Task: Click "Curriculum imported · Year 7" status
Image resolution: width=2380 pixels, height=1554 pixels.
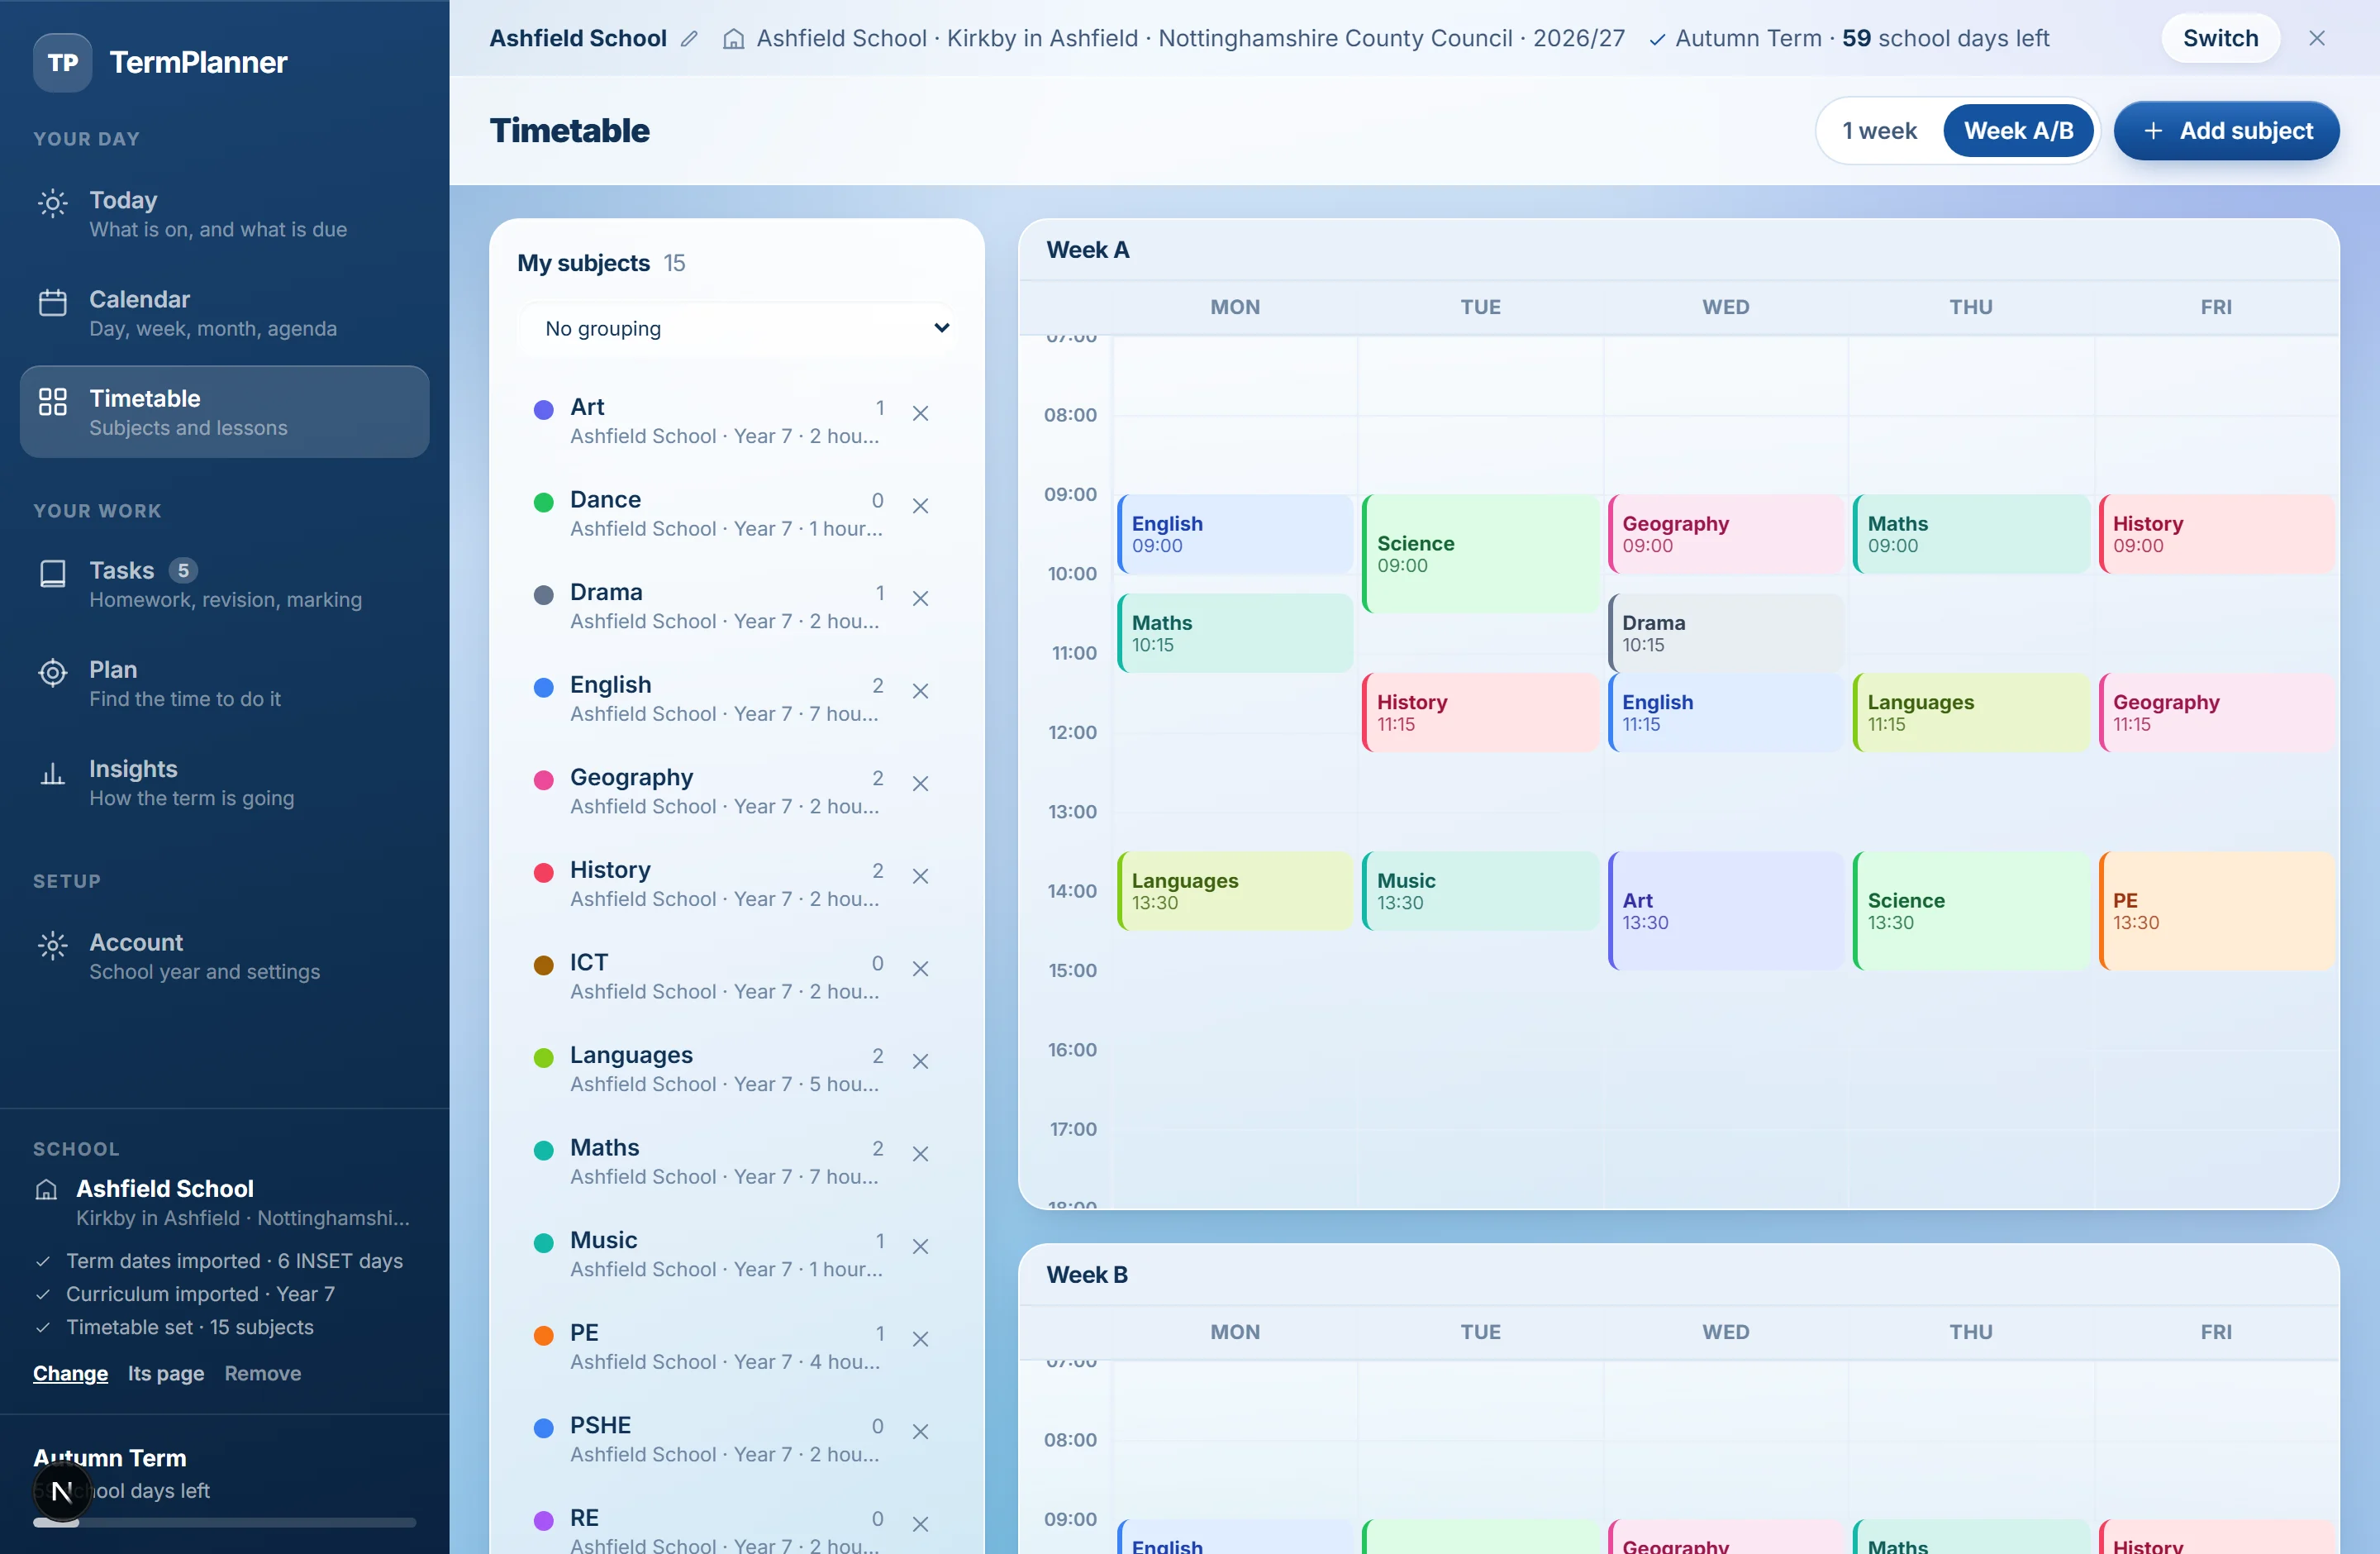Action: click(x=200, y=1294)
